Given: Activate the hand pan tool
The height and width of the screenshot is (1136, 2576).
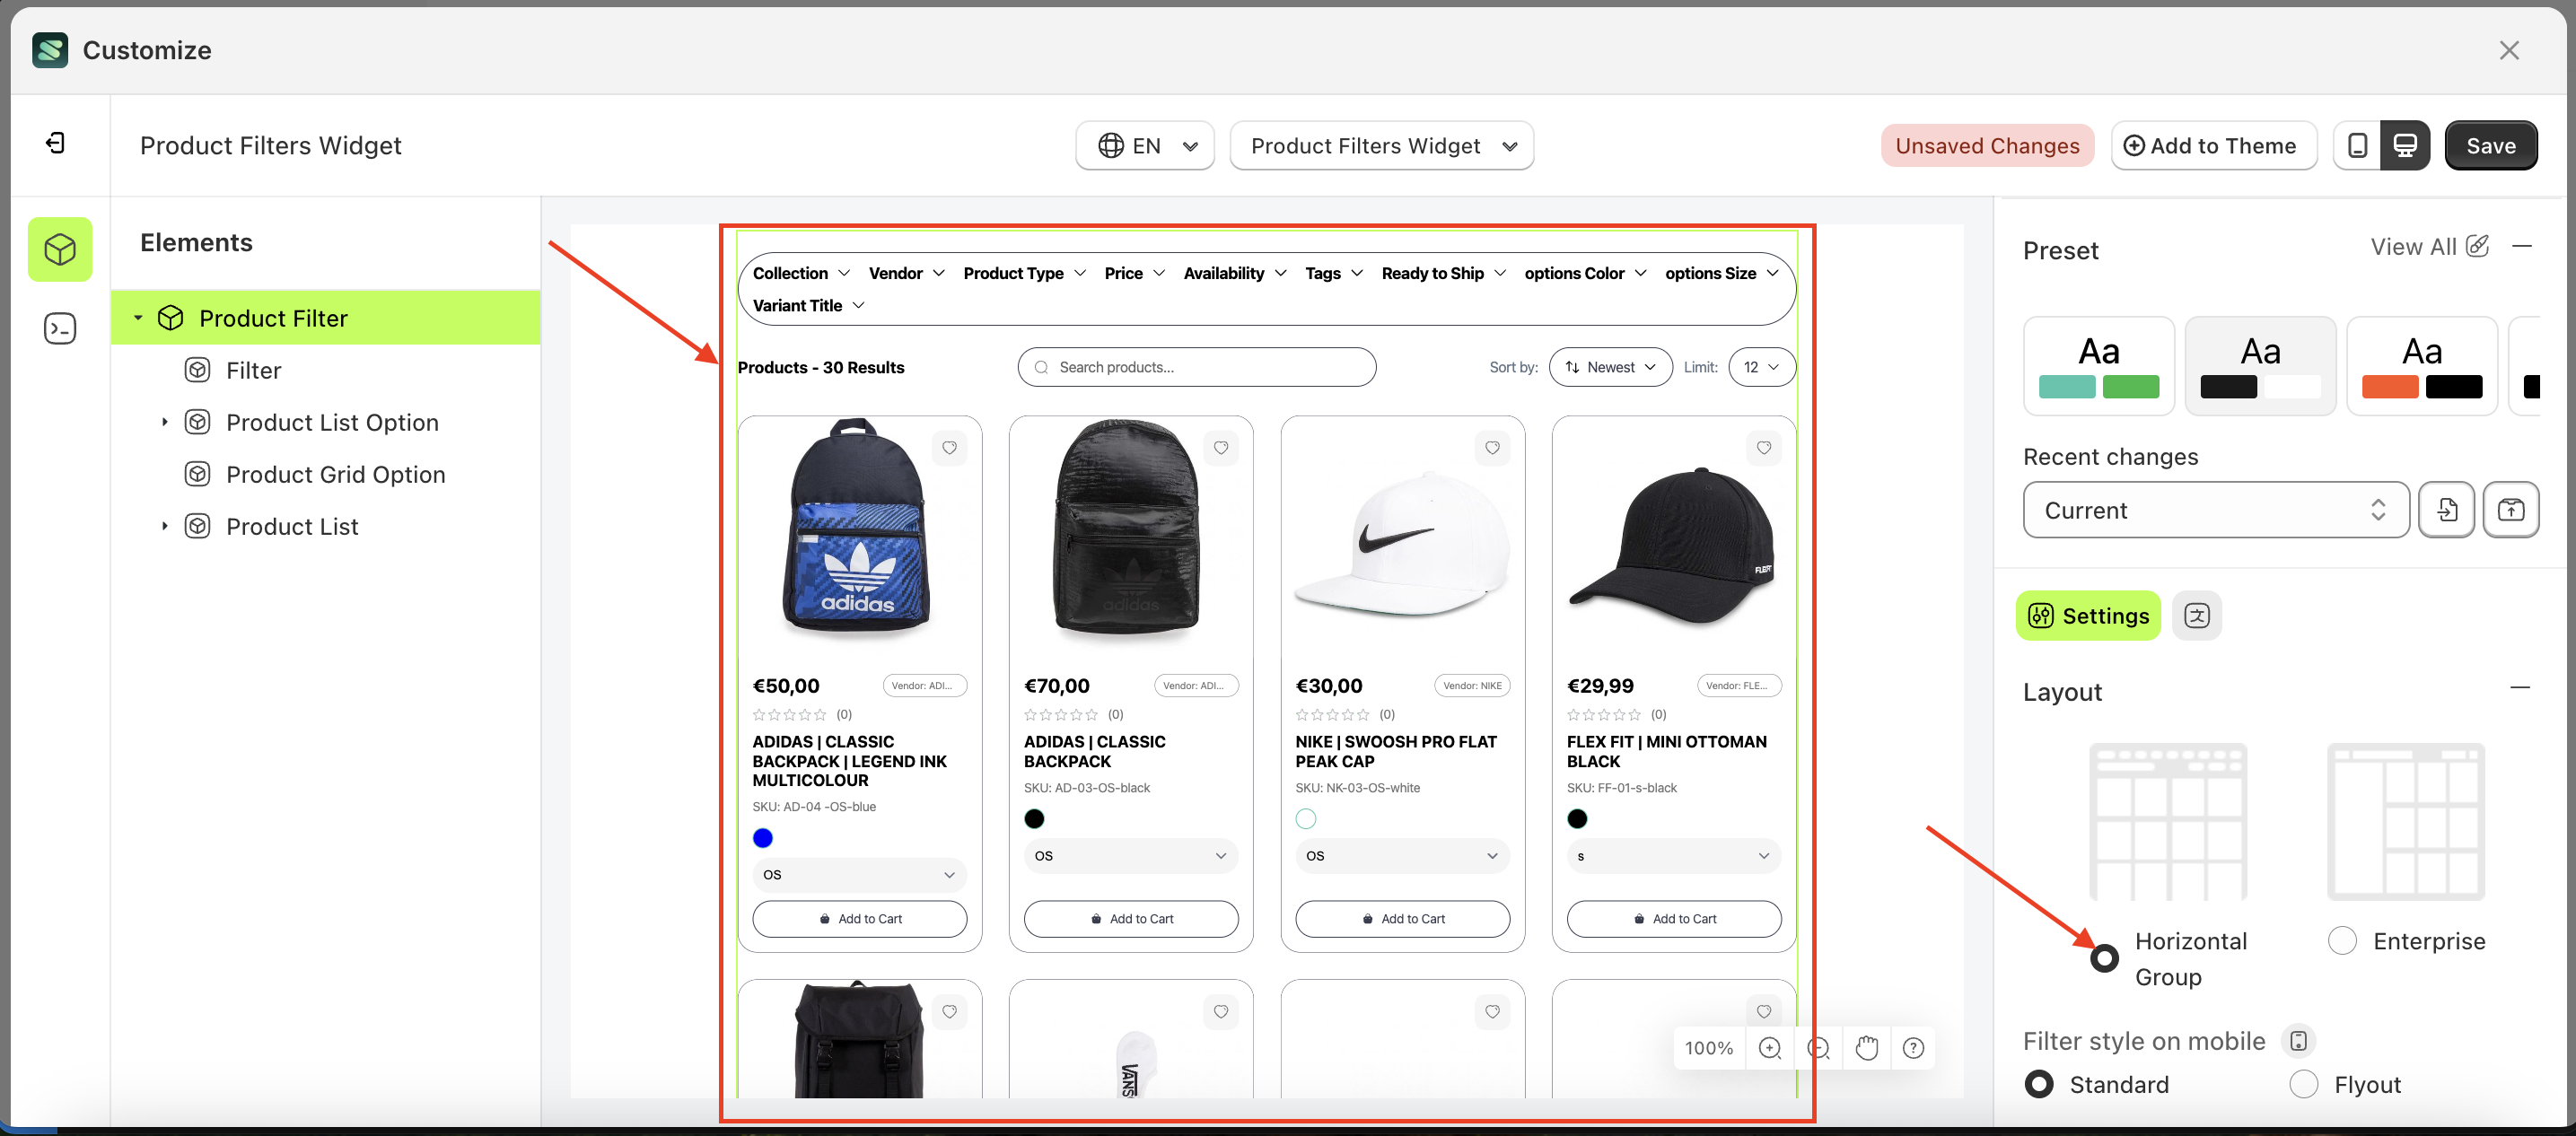Looking at the screenshot, I should (x=1866, y=1048).
